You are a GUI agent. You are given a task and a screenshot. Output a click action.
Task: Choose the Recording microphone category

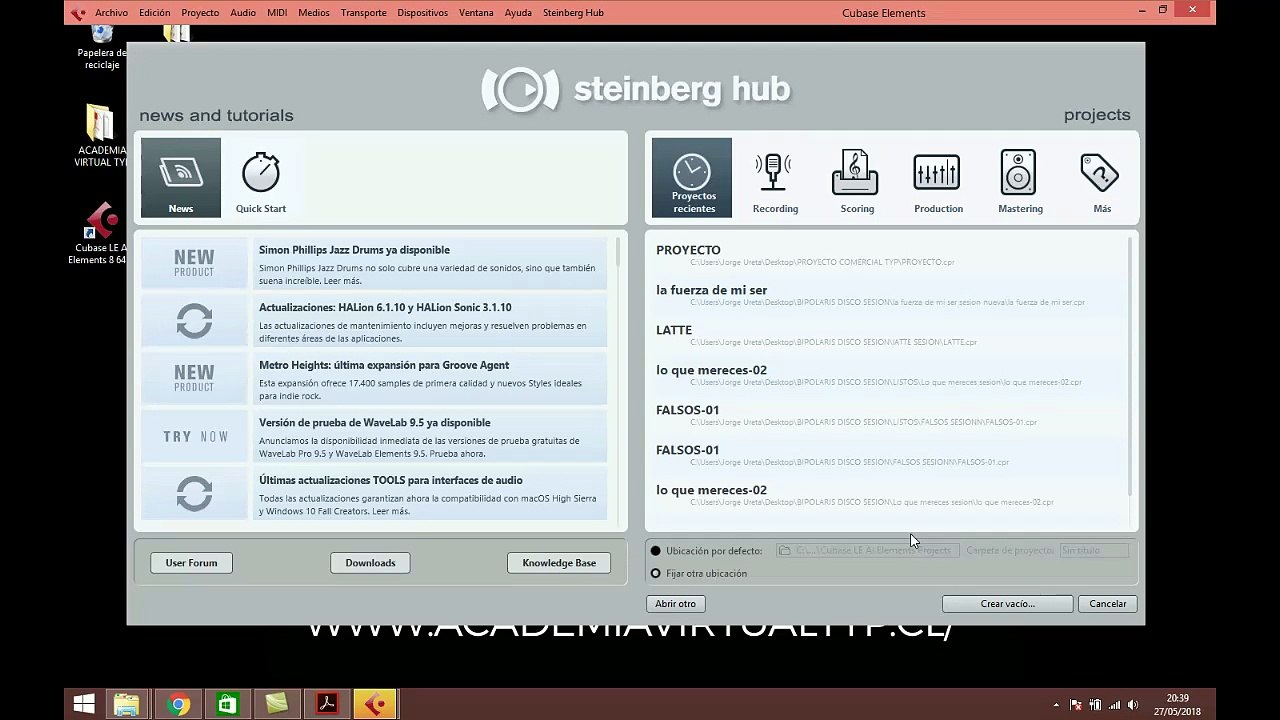coord(775,178)
